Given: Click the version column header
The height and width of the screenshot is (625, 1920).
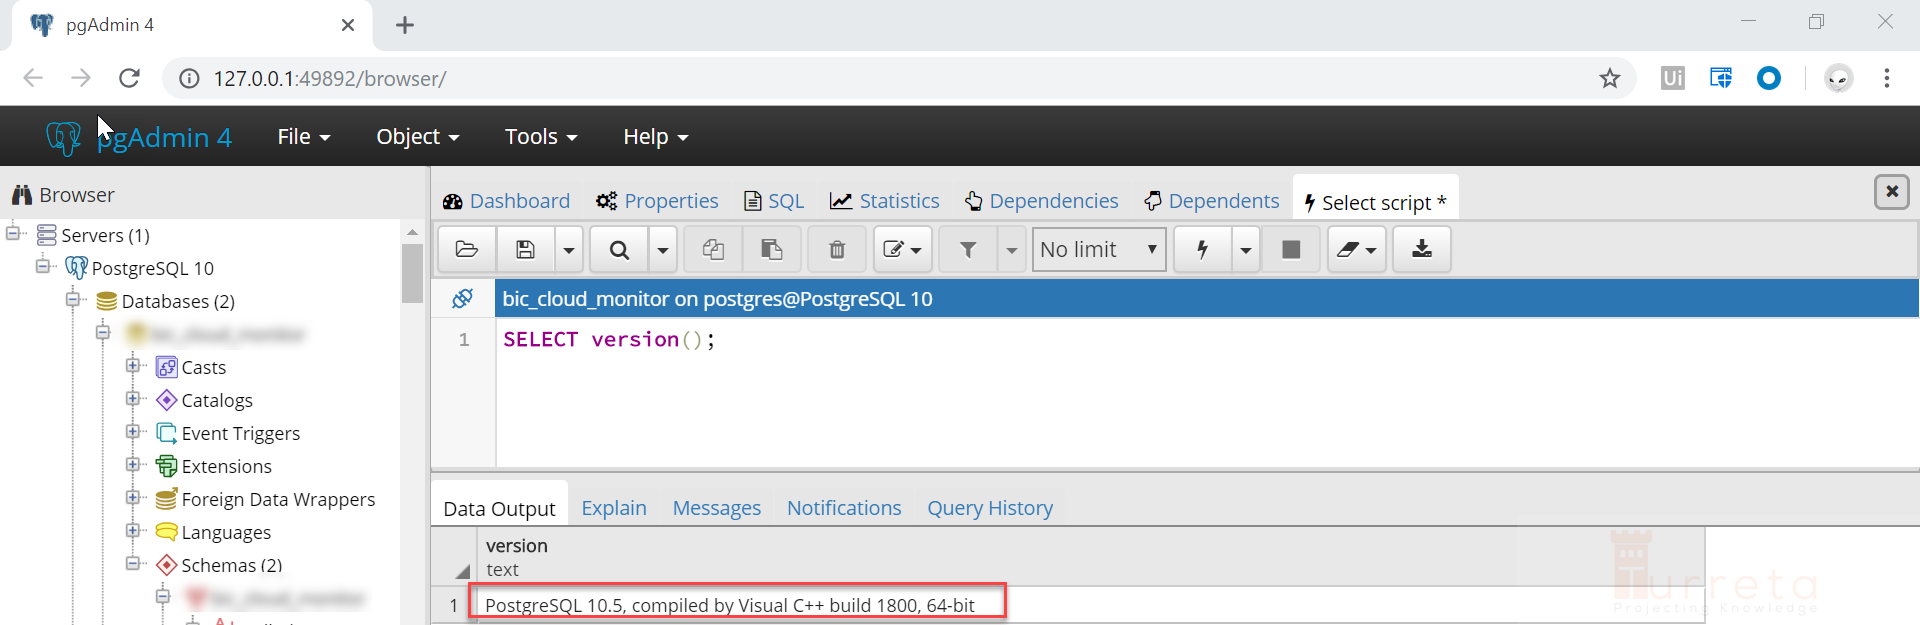Looking at the screenshot, I should (x=1092, y=557).
